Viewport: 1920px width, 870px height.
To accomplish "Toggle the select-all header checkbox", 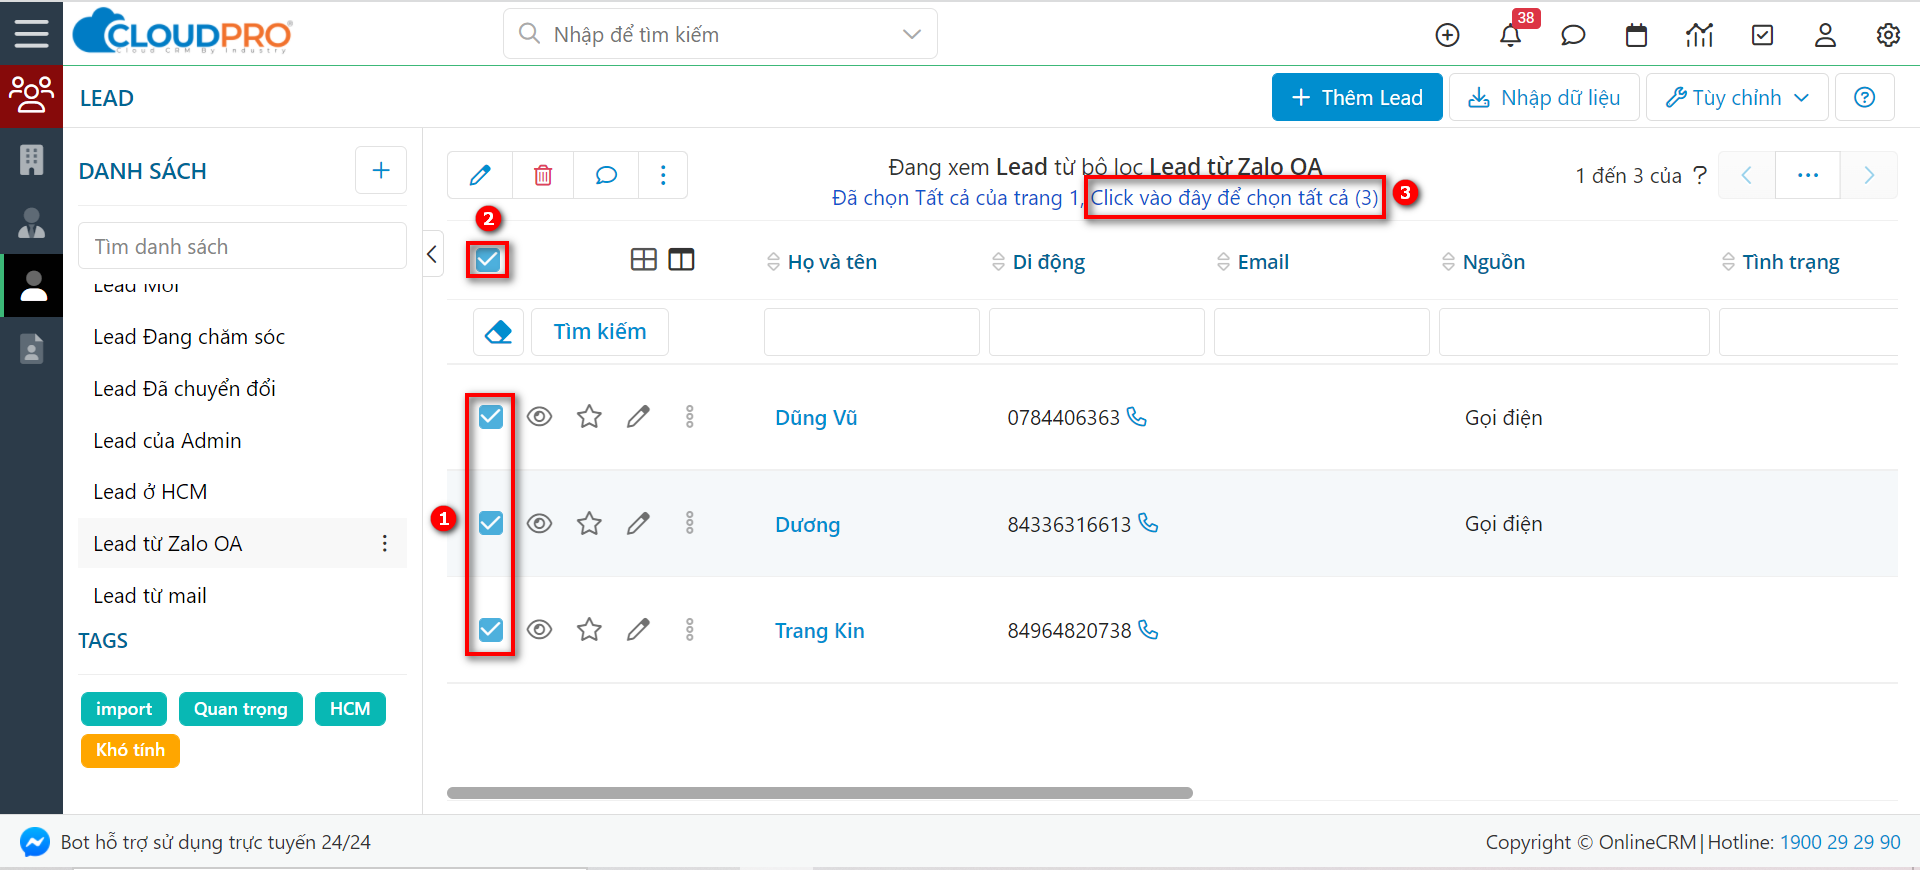I will (x=488, y=260).
